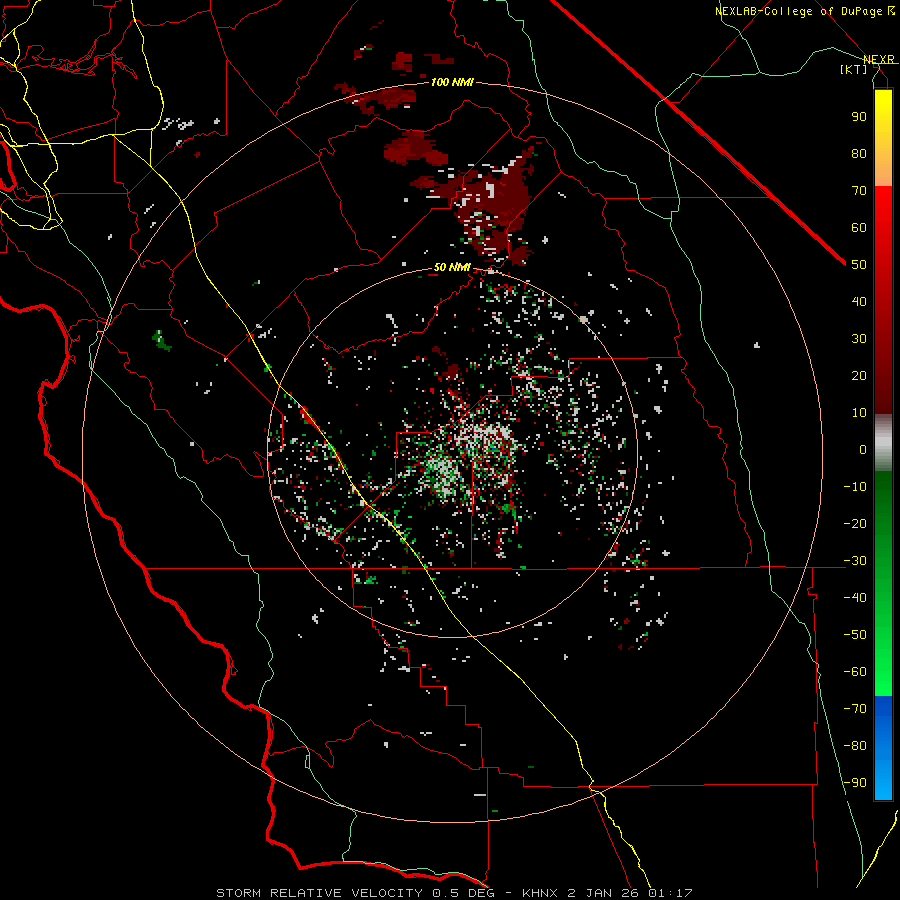Click the positive 60 knots scale label
The image size is (900, 900).
(x=859, y=228)
